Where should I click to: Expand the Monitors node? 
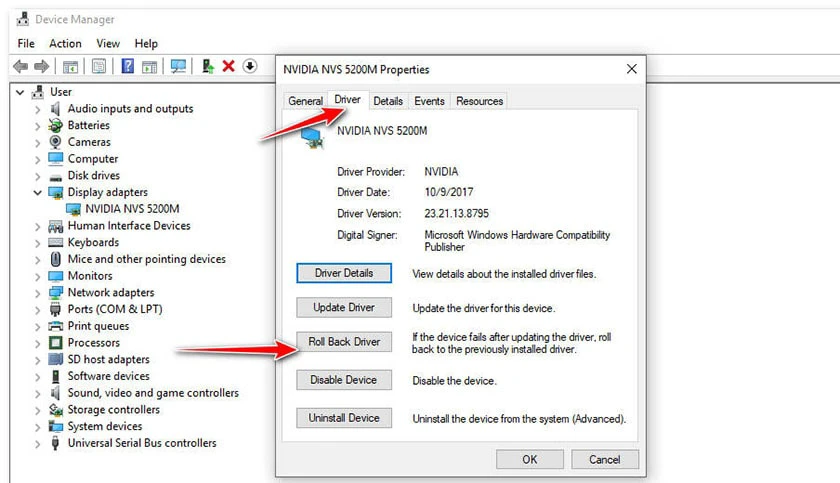(37, 276)
